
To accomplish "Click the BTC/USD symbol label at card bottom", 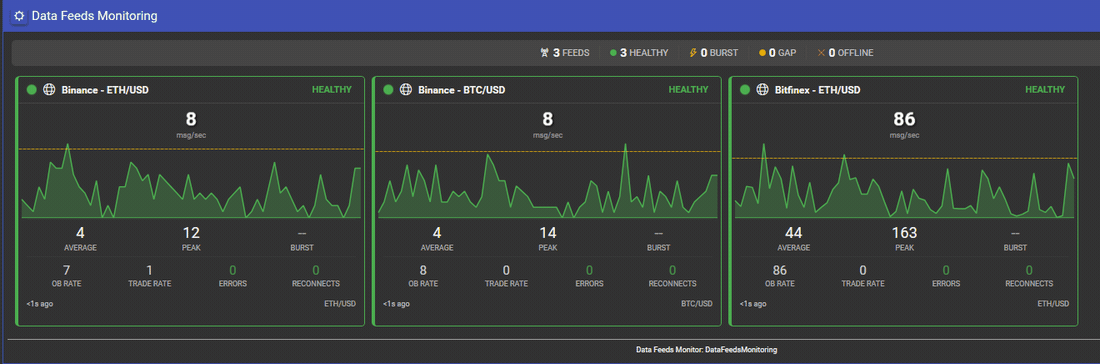I will coord(697,304).
